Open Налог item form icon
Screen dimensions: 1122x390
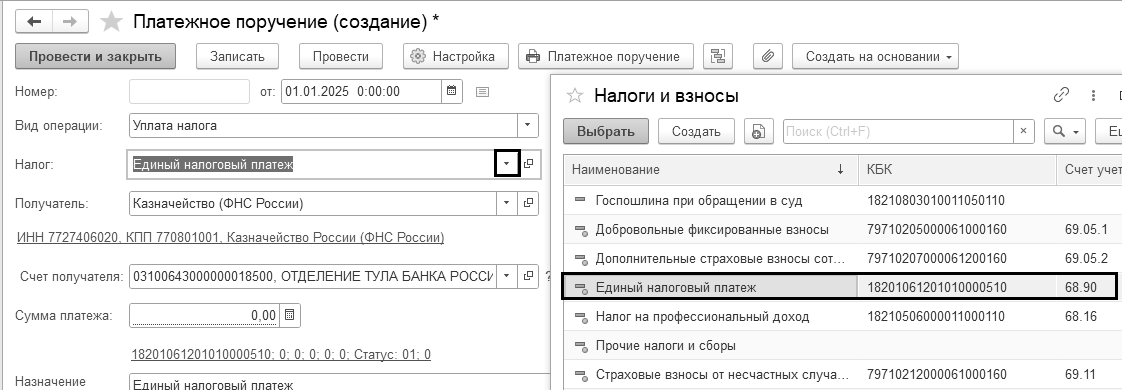pos(529,164)
